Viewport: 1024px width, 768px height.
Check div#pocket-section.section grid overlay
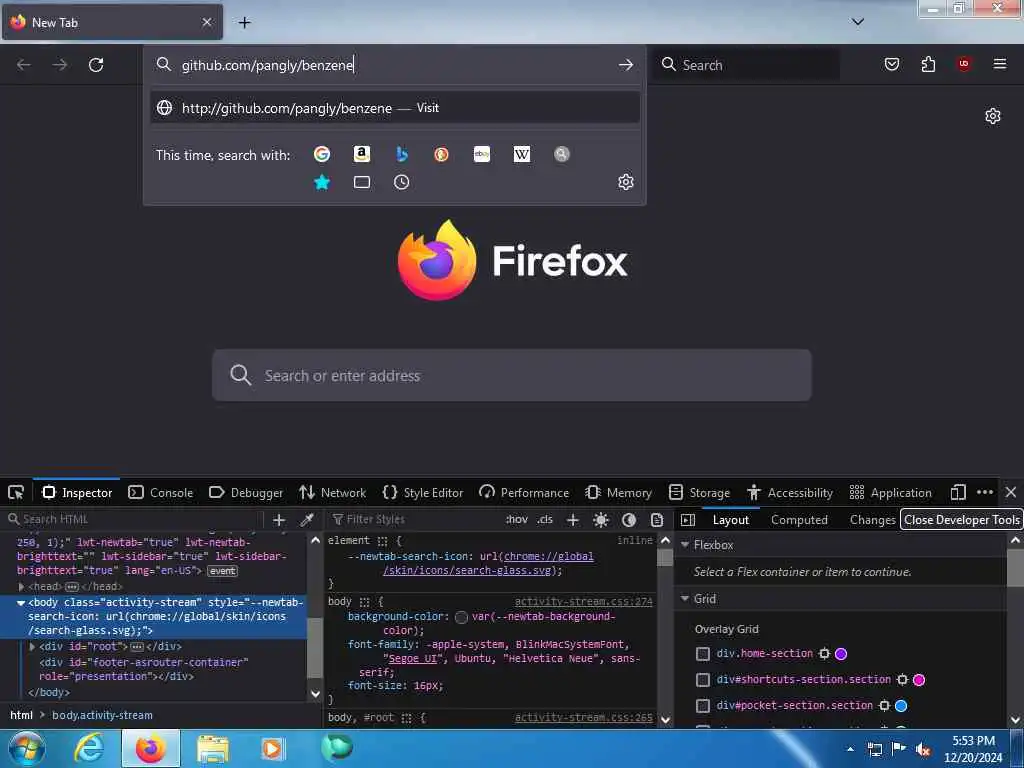point(703,706)
